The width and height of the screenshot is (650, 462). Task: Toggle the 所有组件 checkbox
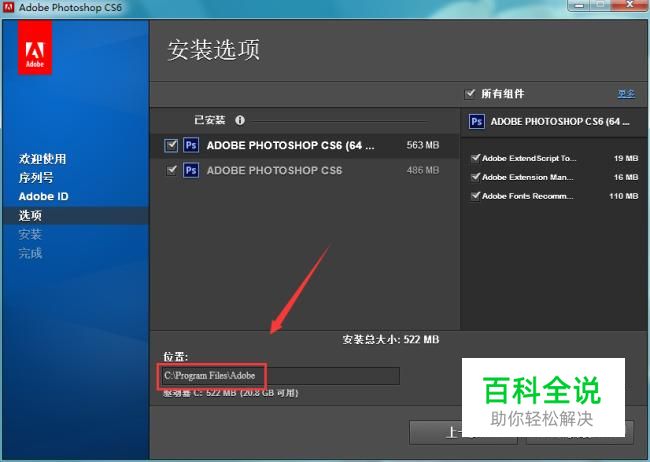(x=470, y=94)
